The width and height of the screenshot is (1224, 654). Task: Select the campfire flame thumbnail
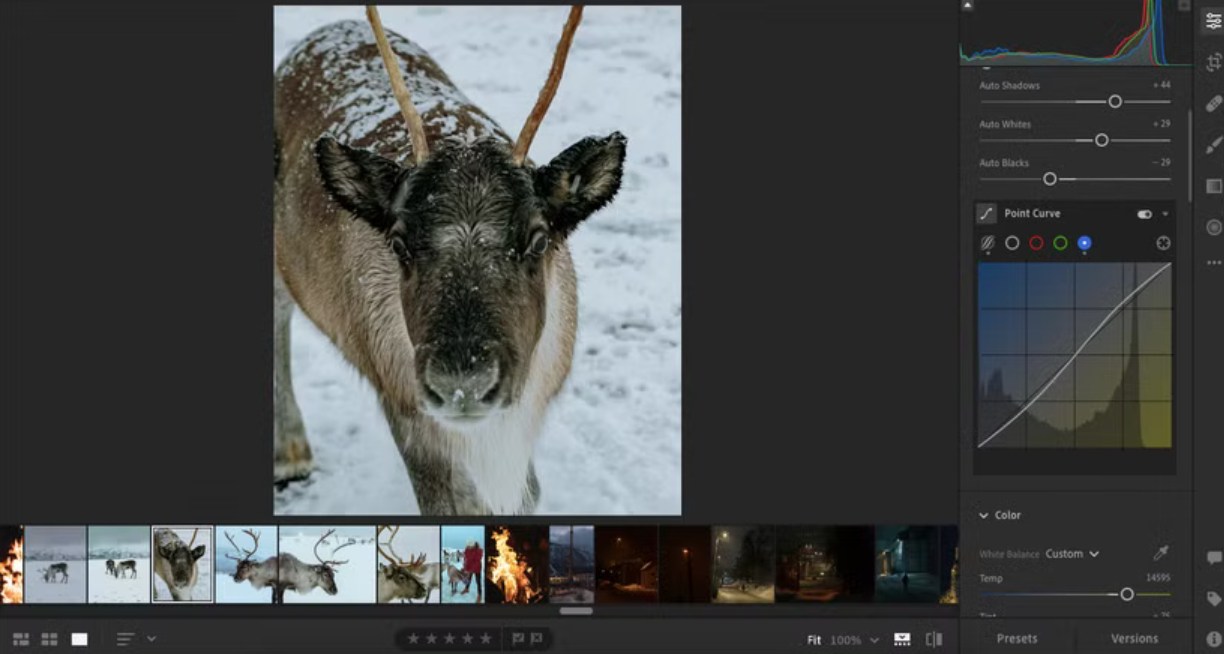pos(515,565)
